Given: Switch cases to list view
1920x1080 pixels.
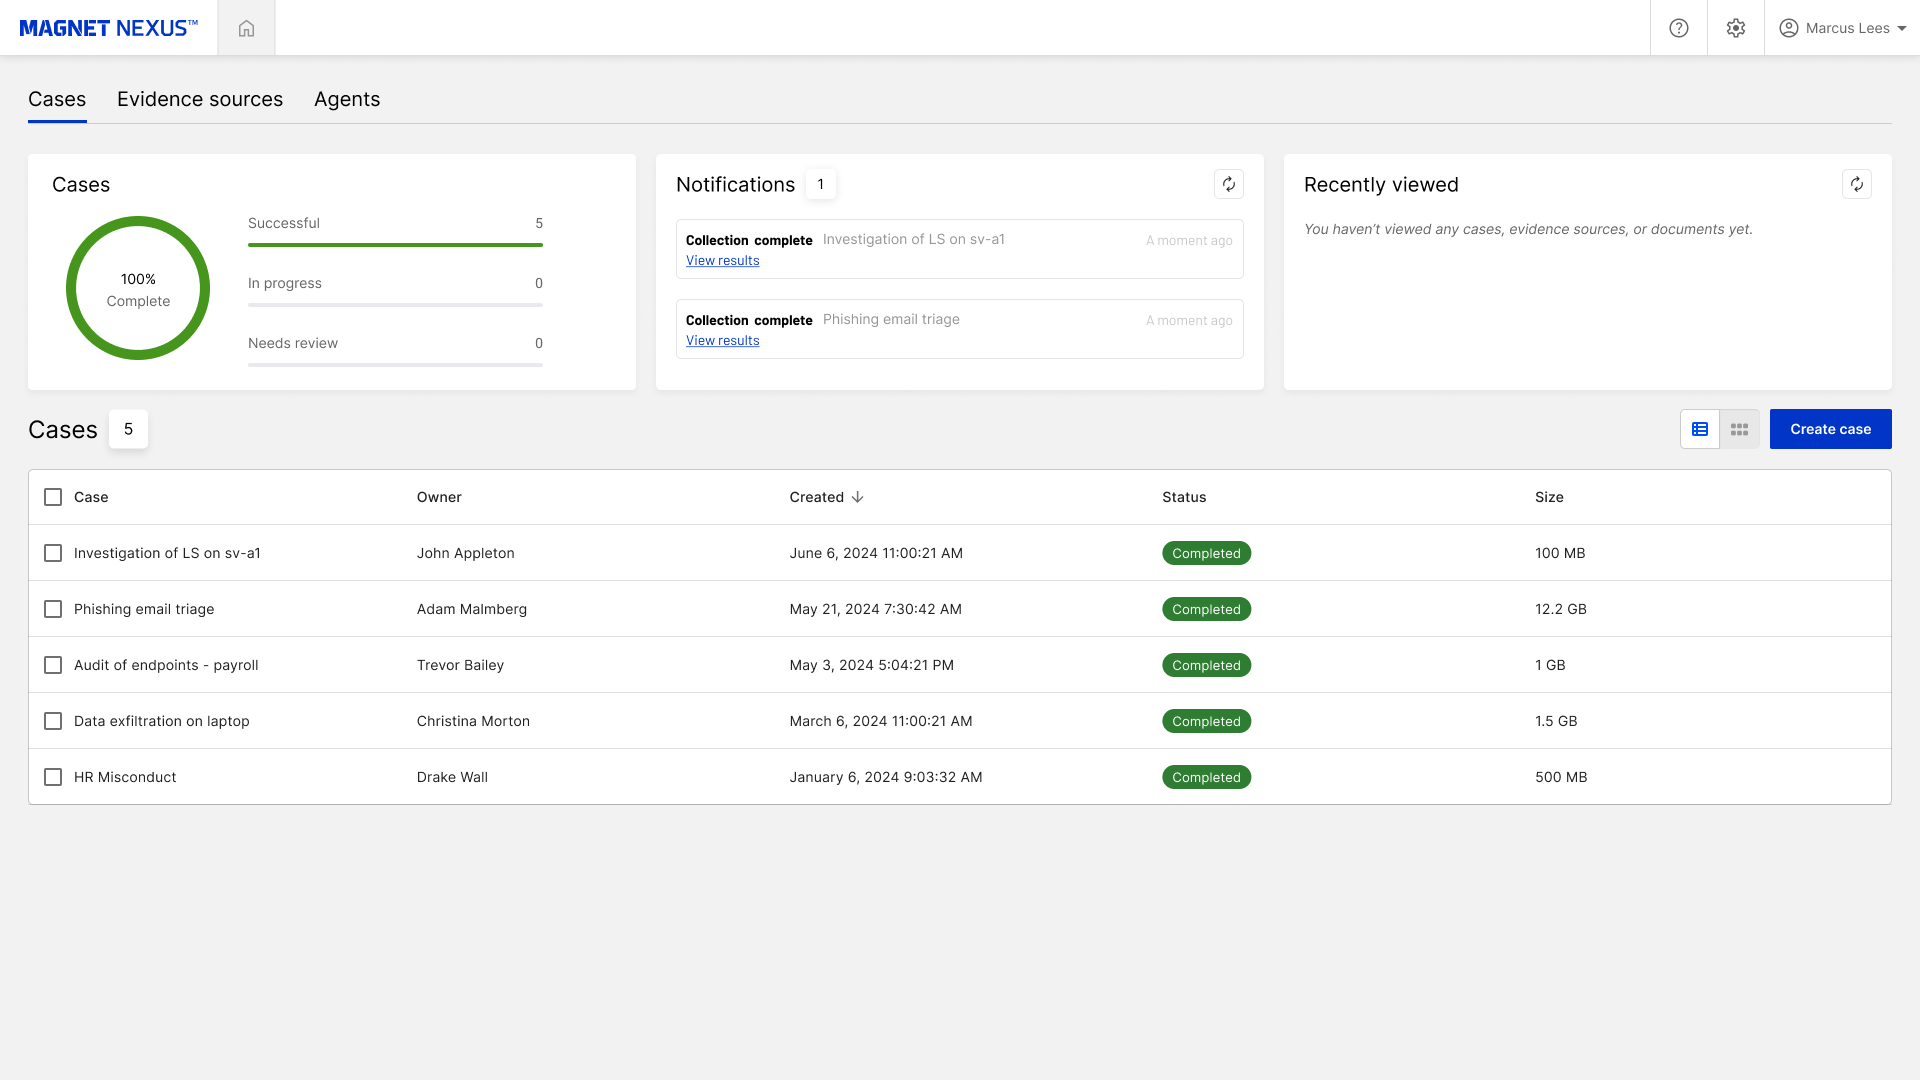Looking at the screenshot, I should (x=1700, y=428).
